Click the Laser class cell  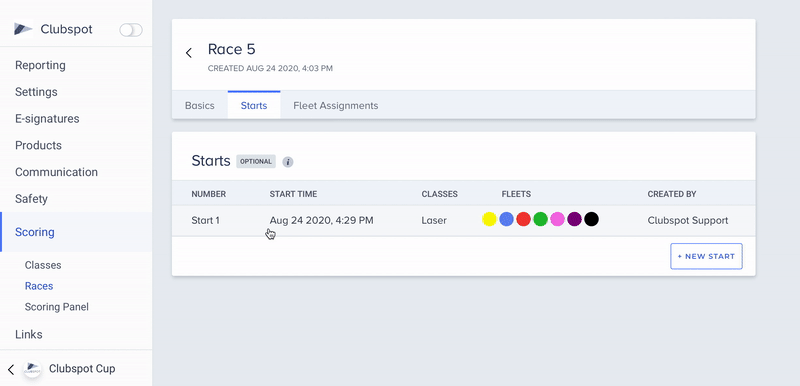point(434,221)
